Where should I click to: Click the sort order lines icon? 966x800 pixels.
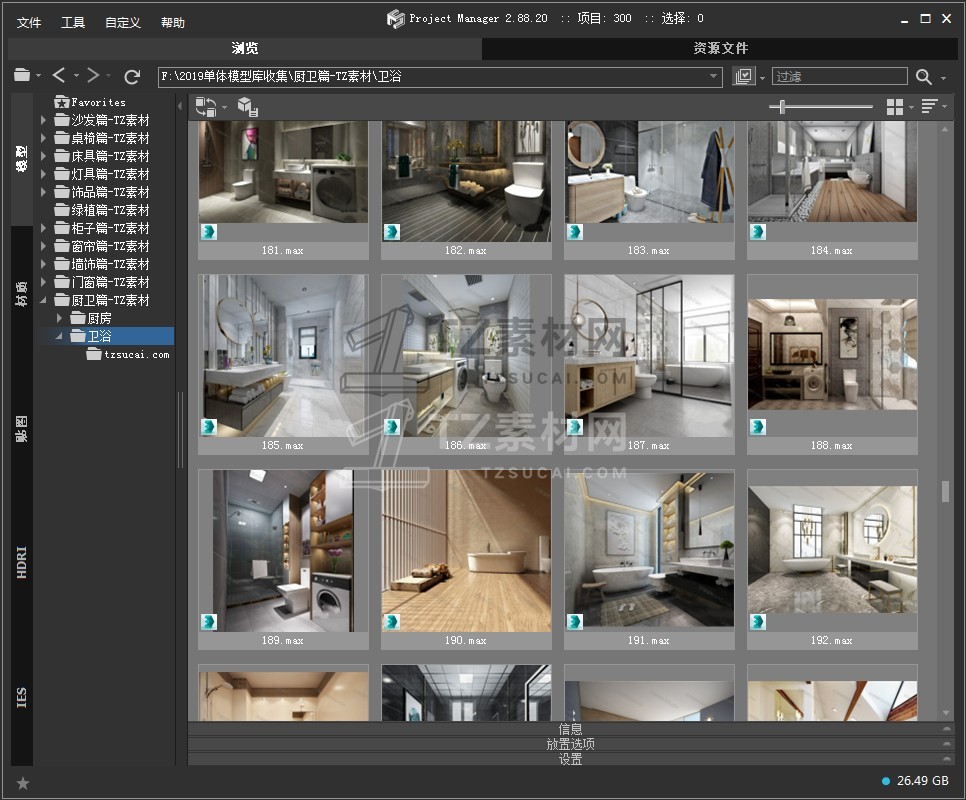click(929, 107)
